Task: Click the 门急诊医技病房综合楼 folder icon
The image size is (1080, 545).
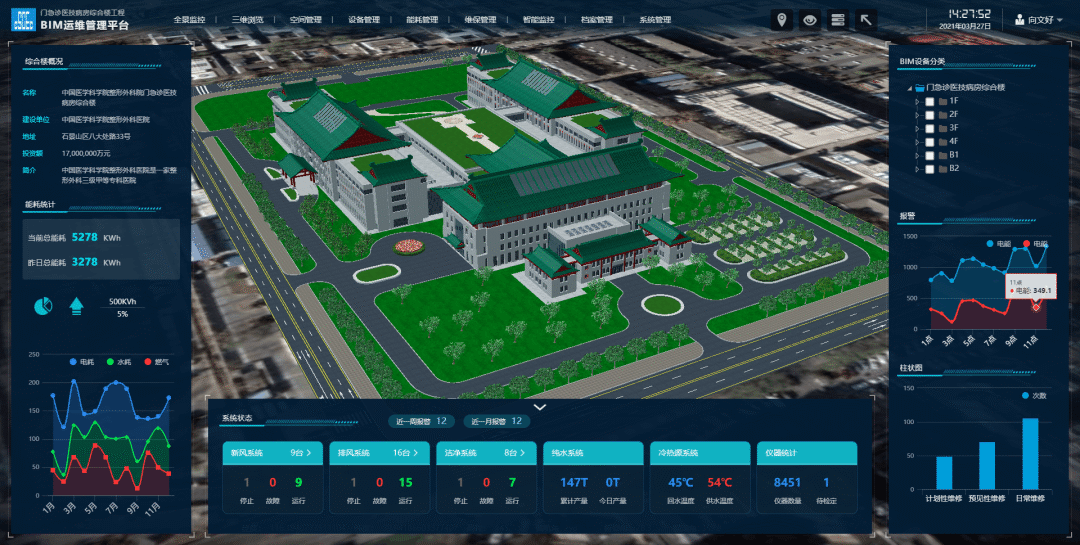Action: tap(920, 88)
